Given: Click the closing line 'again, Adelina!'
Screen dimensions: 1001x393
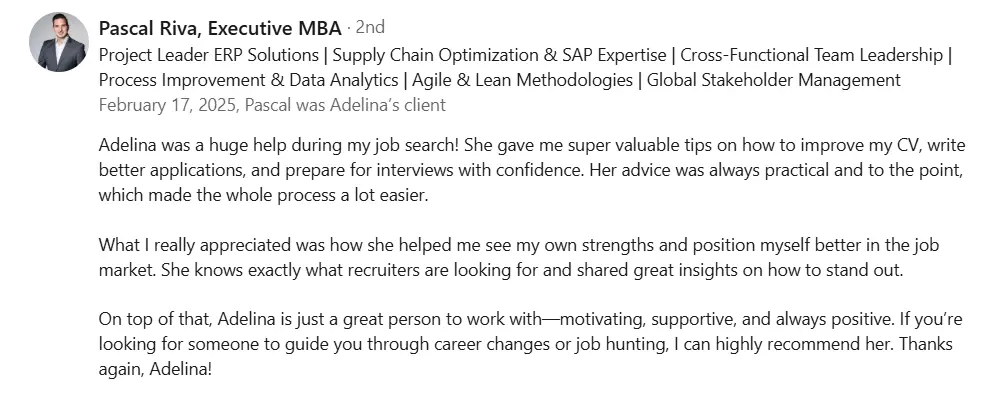Looking at the screenshot, I should click(154, 369).
